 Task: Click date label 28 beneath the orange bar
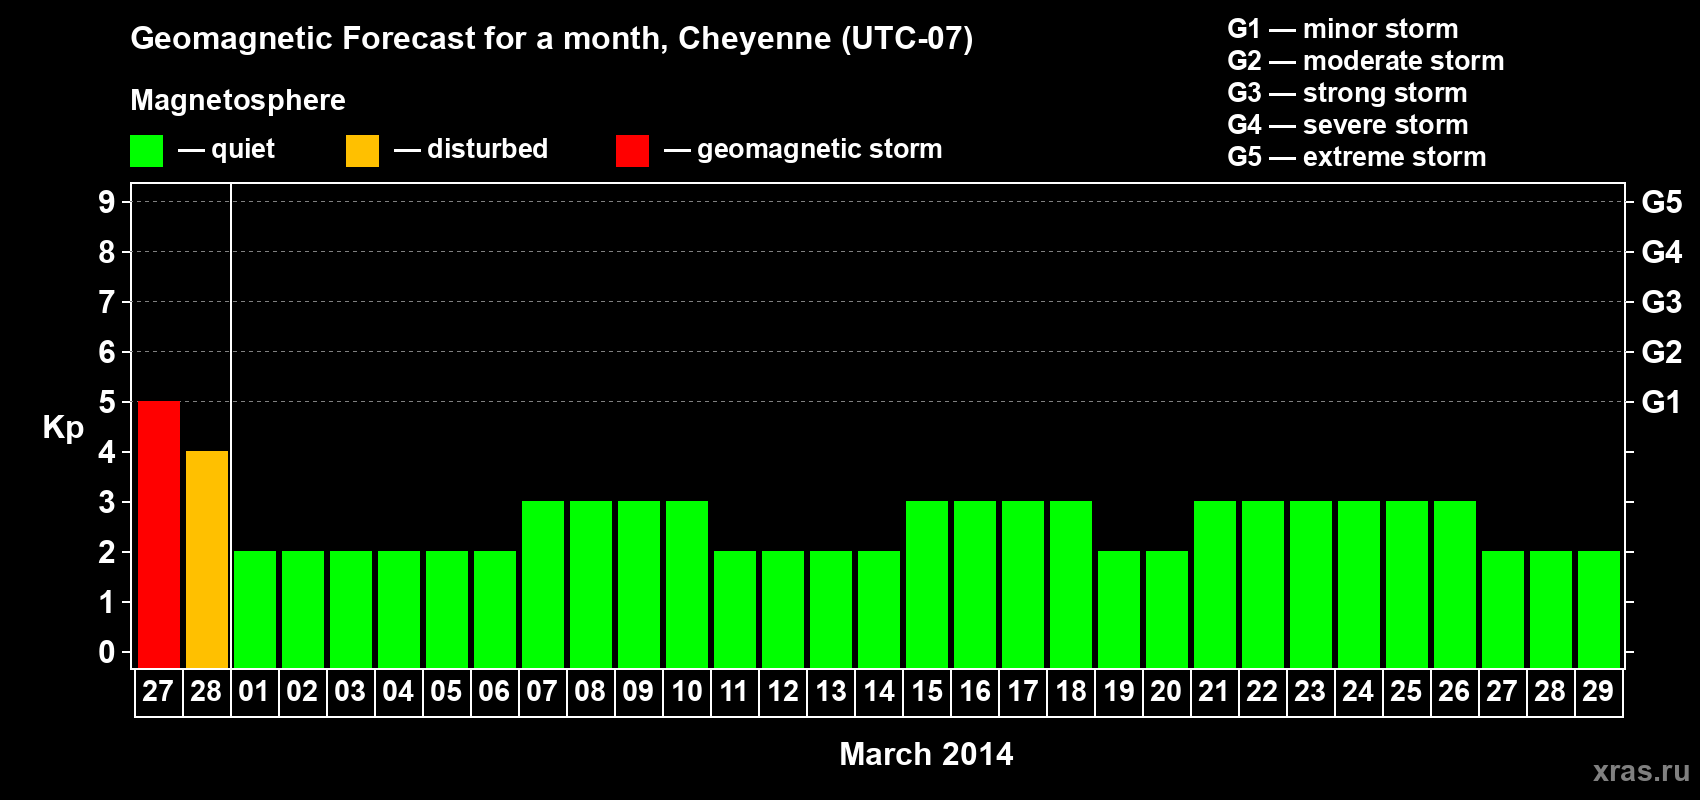206,691
